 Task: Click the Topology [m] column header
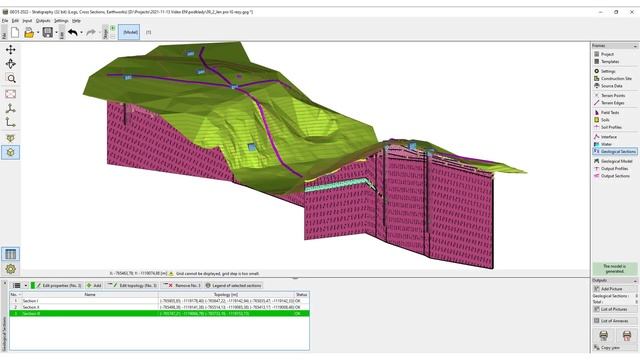pos(226,294)
